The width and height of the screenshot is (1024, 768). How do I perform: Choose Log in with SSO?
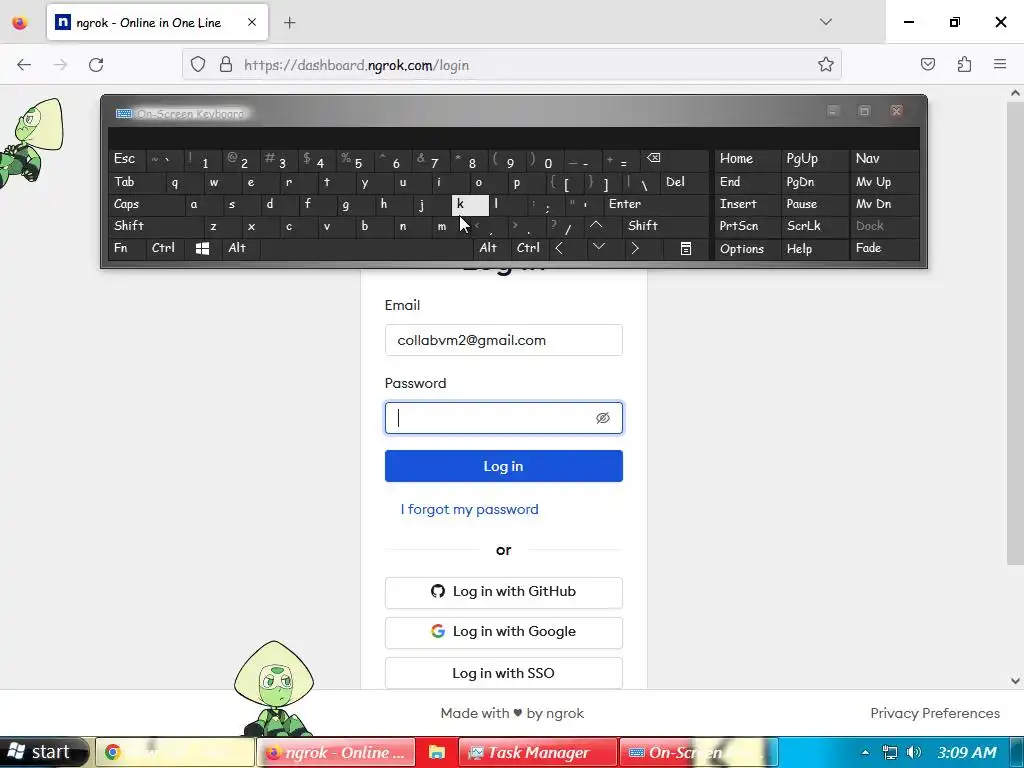(x=504, y=673)
